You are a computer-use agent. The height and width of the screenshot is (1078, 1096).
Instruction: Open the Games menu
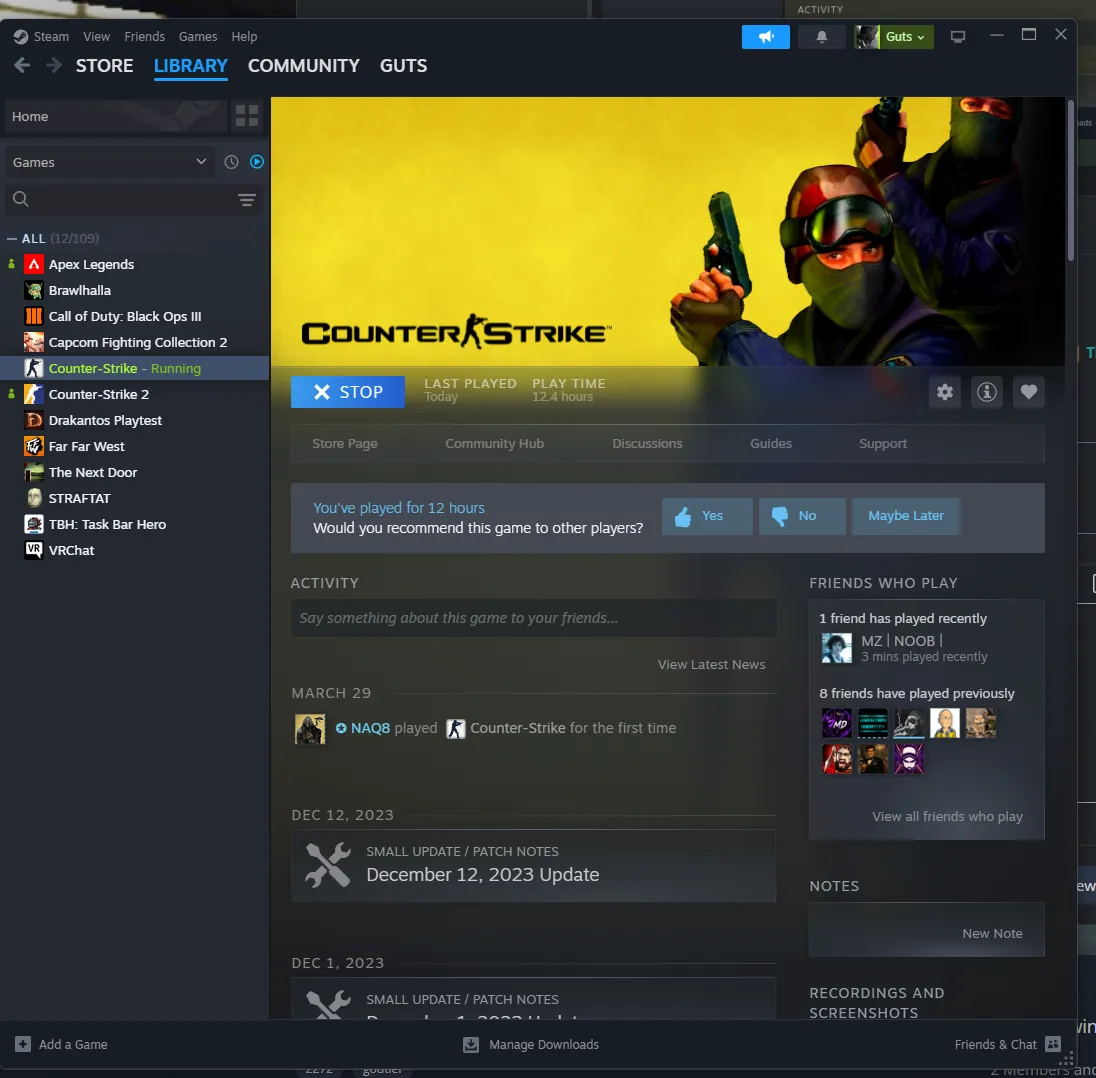point(198,36)
